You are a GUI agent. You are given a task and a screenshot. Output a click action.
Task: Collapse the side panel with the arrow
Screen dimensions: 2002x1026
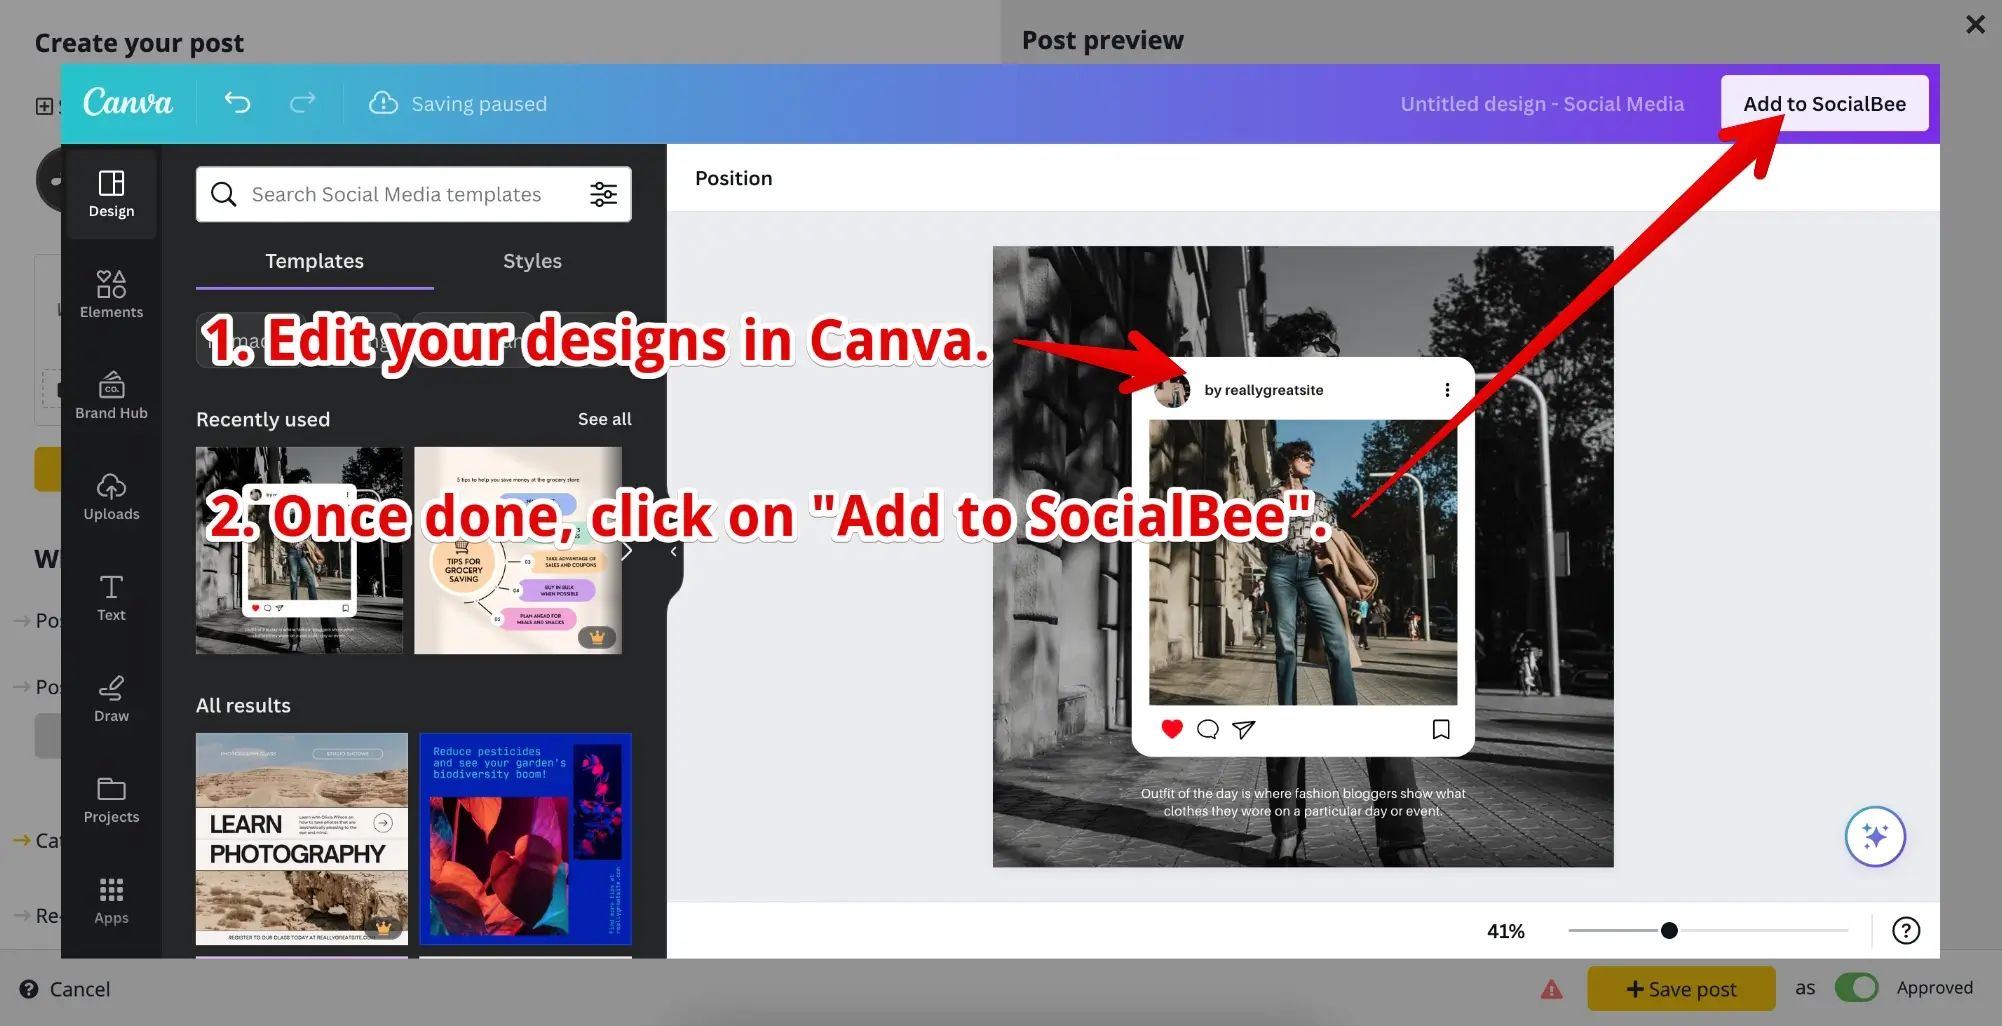[674, 552]
